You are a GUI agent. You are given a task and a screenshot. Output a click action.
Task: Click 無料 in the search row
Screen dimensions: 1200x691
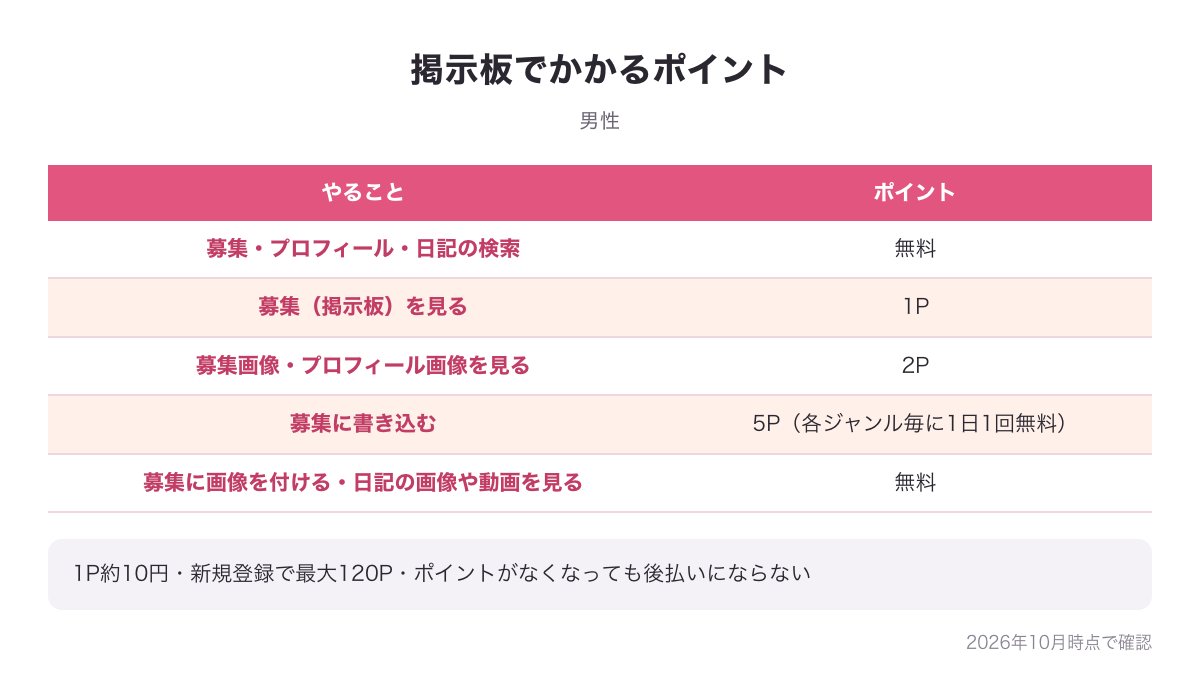point(915,250)
